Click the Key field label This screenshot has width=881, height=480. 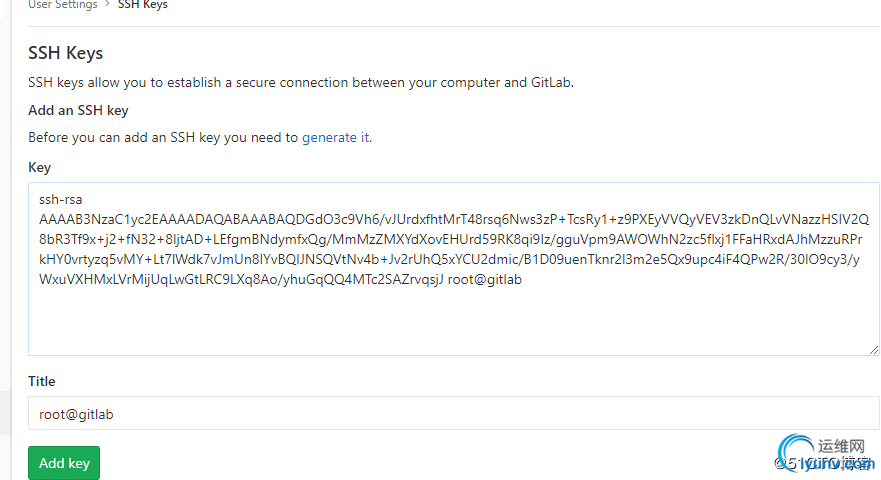tap(39, 167)
